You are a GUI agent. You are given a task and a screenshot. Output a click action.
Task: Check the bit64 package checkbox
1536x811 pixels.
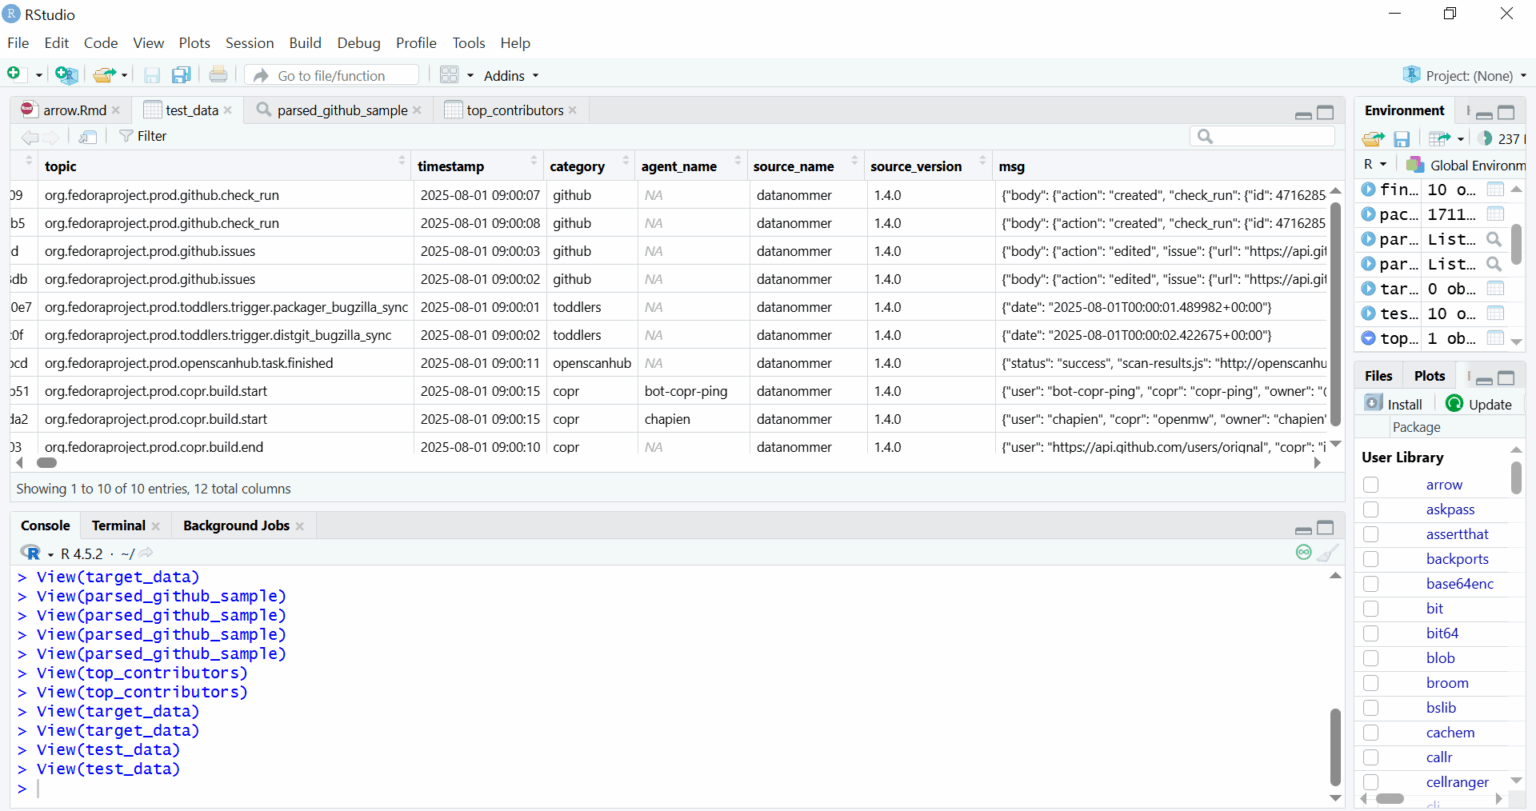click(1370, 633)
